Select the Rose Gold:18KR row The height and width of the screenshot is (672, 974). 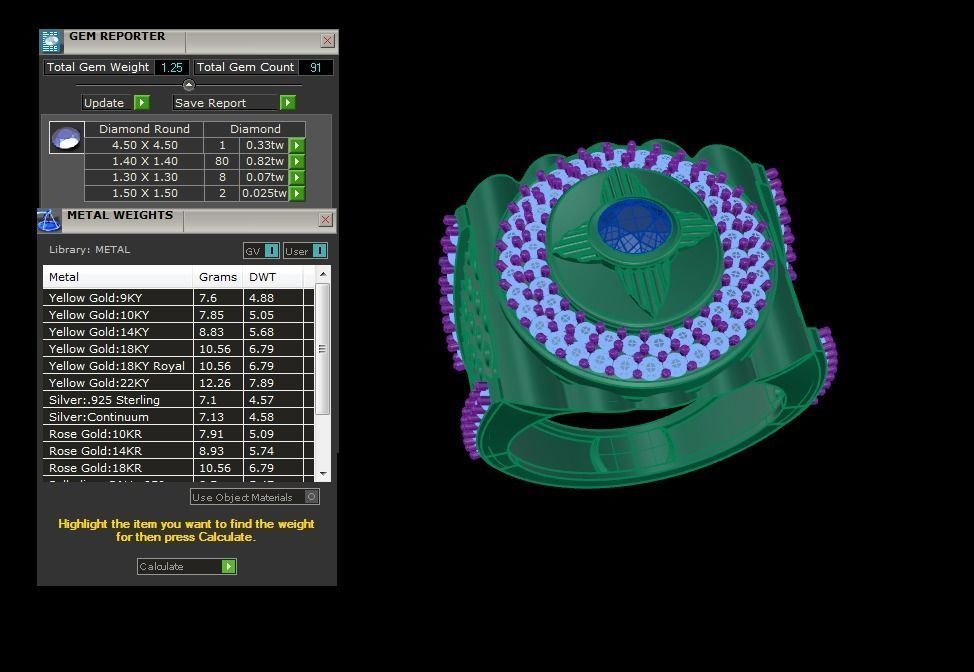click(x=178, y=468)
